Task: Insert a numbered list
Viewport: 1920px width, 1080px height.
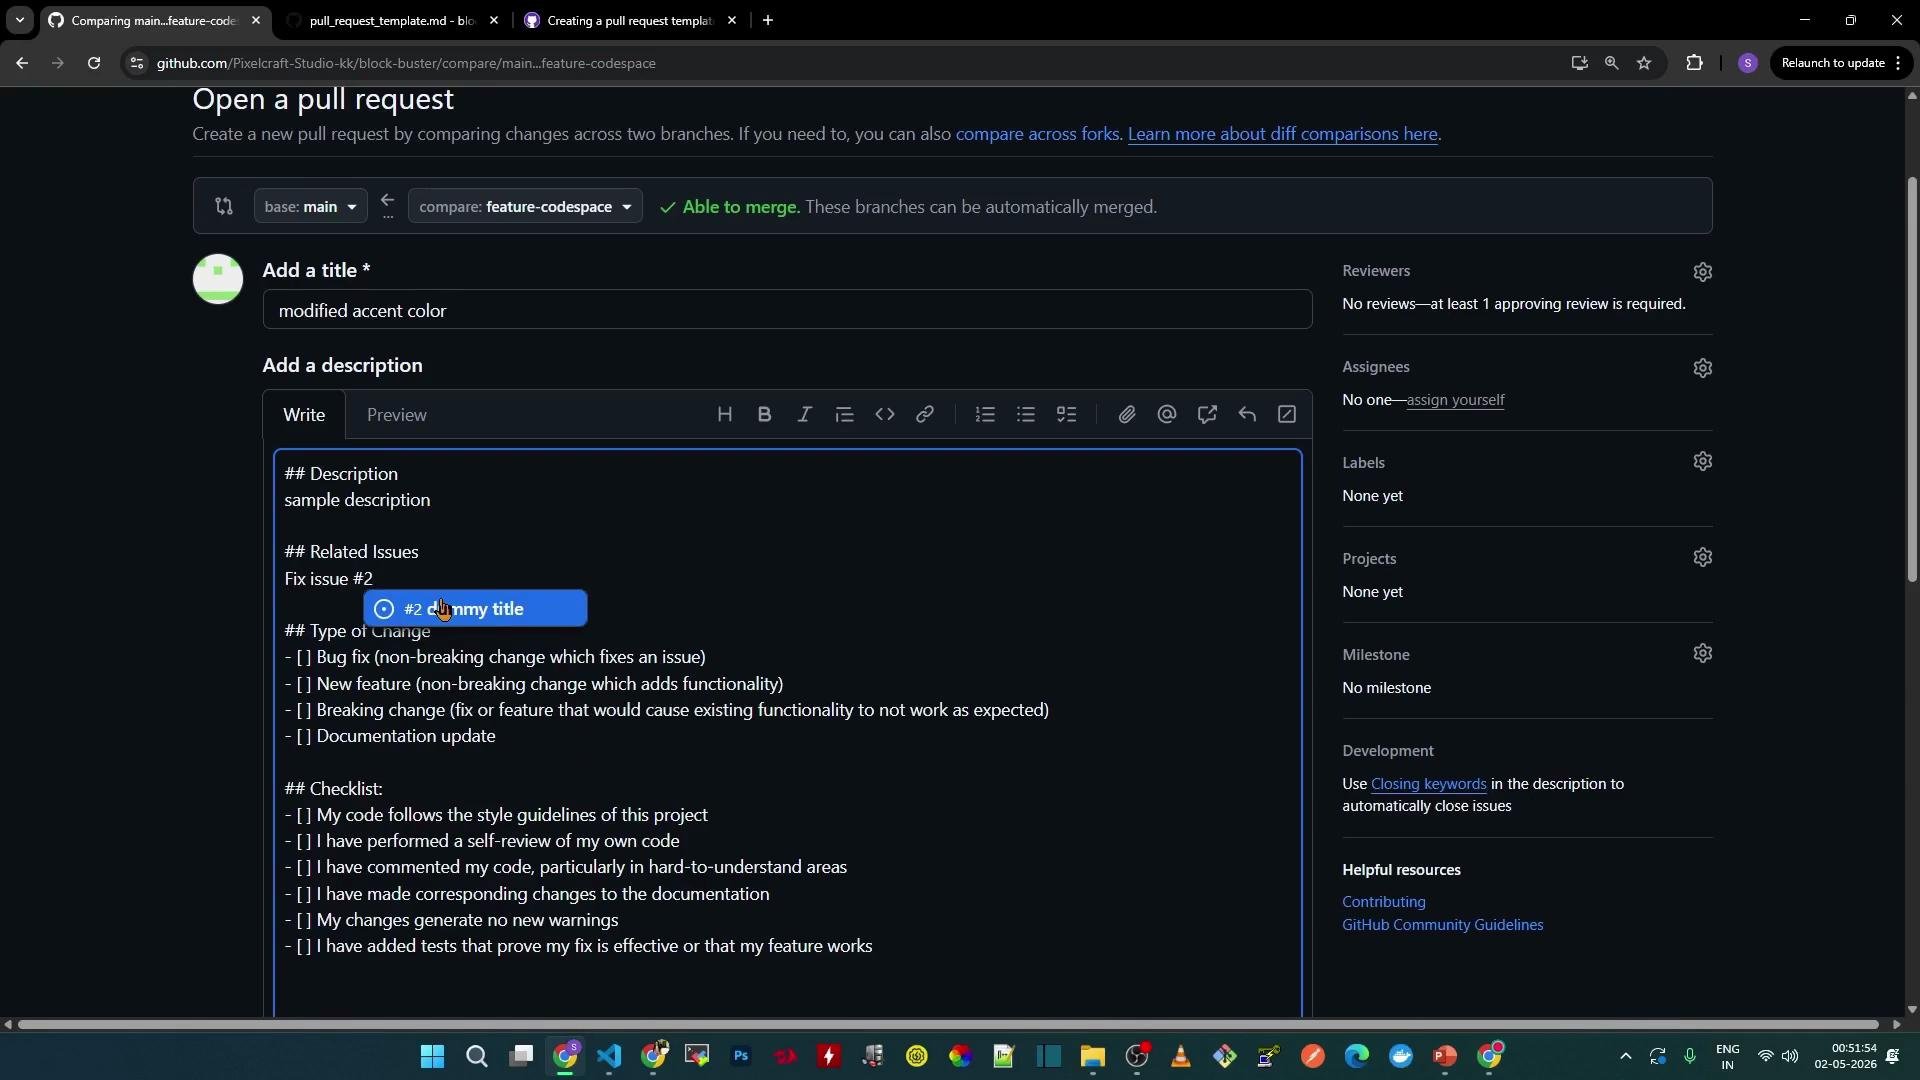Action: pos(986,415)
